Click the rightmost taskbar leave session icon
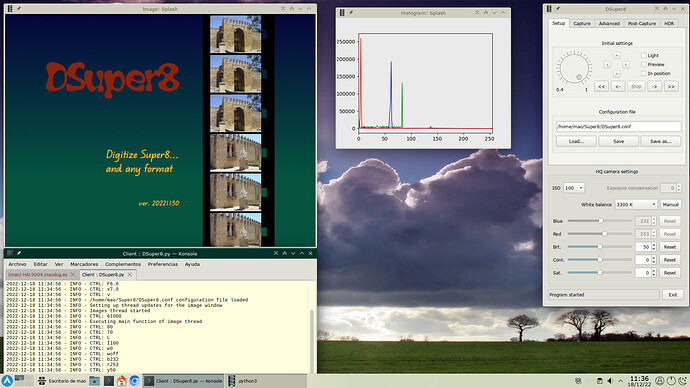Image resolution: width=690 pixels, height=388 pixels. tap(683, 381)
